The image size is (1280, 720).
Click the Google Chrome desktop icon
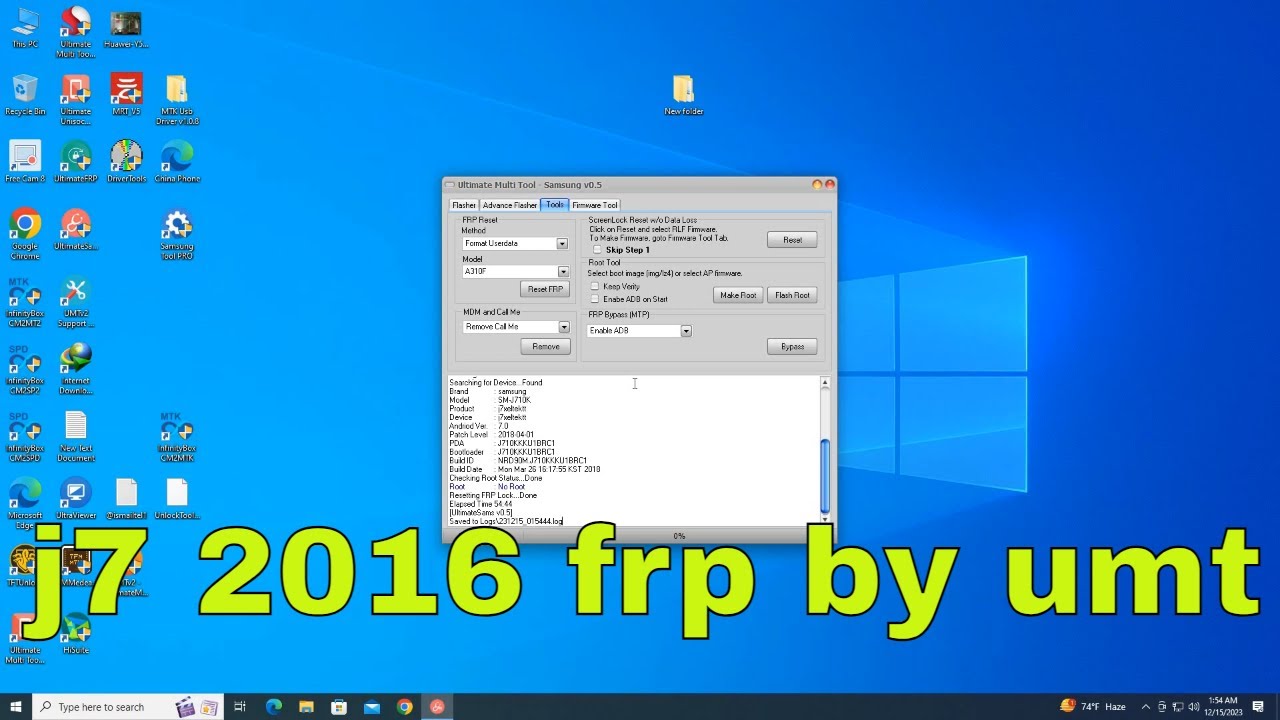point(25,226)
